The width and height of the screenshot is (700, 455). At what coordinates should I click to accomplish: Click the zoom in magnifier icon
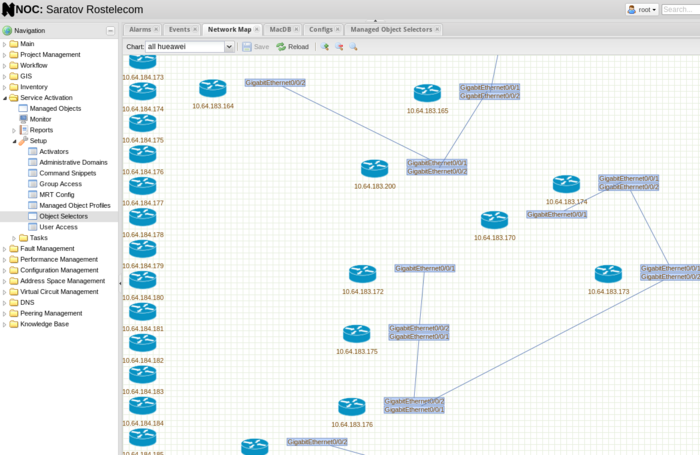325,46
